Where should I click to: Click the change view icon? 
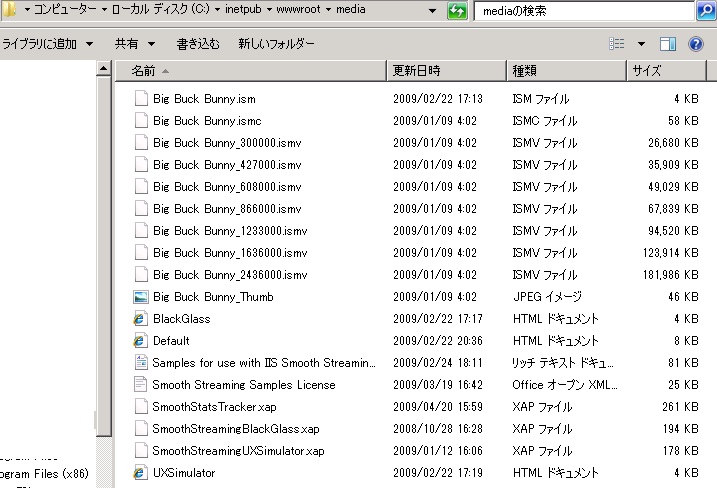point(617,44)
